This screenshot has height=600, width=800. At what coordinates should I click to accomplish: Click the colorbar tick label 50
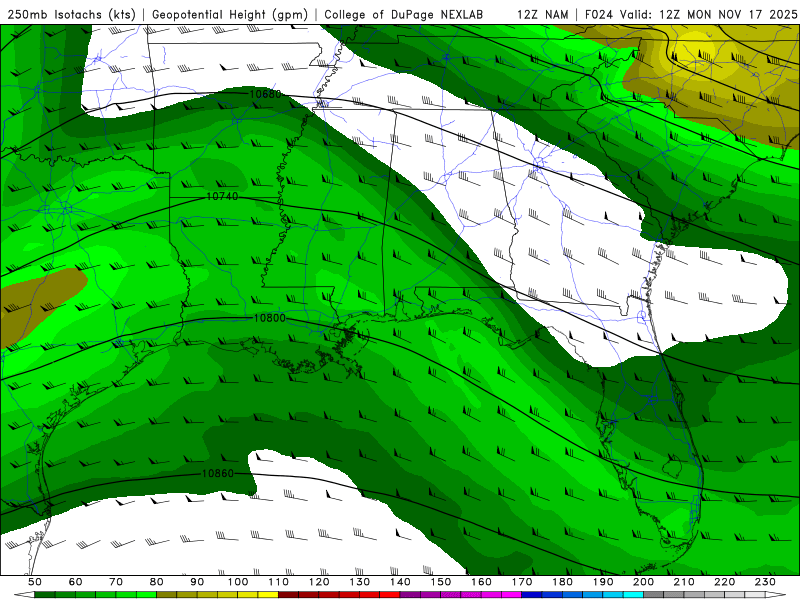(35, 582)
